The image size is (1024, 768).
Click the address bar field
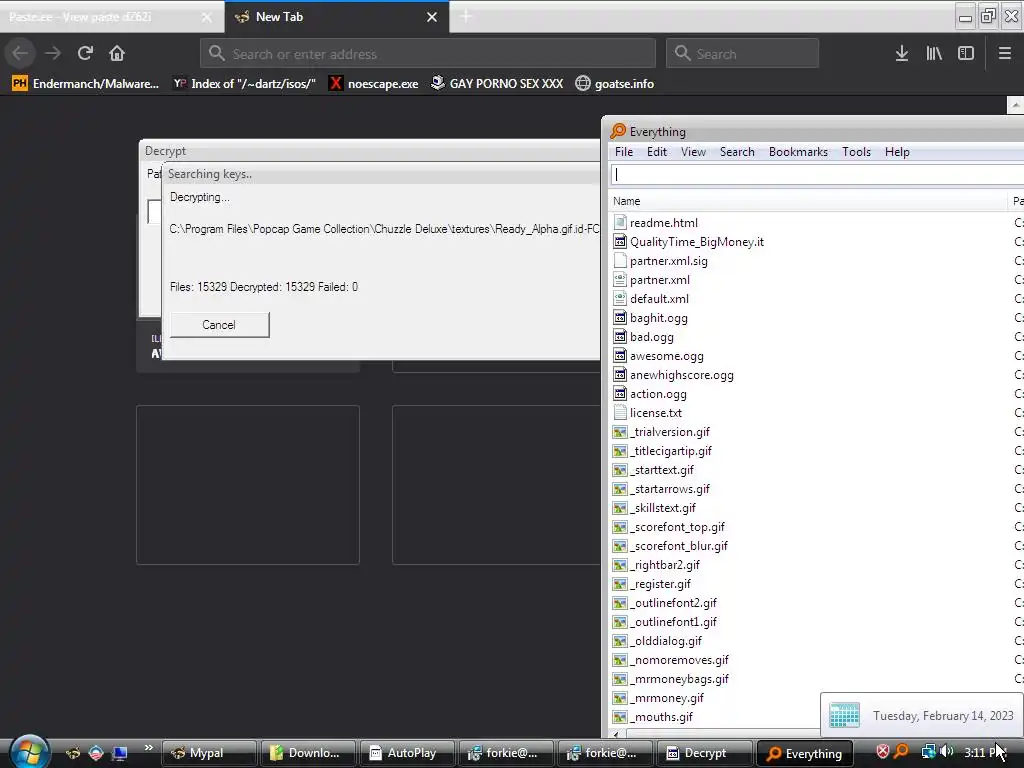428,54
